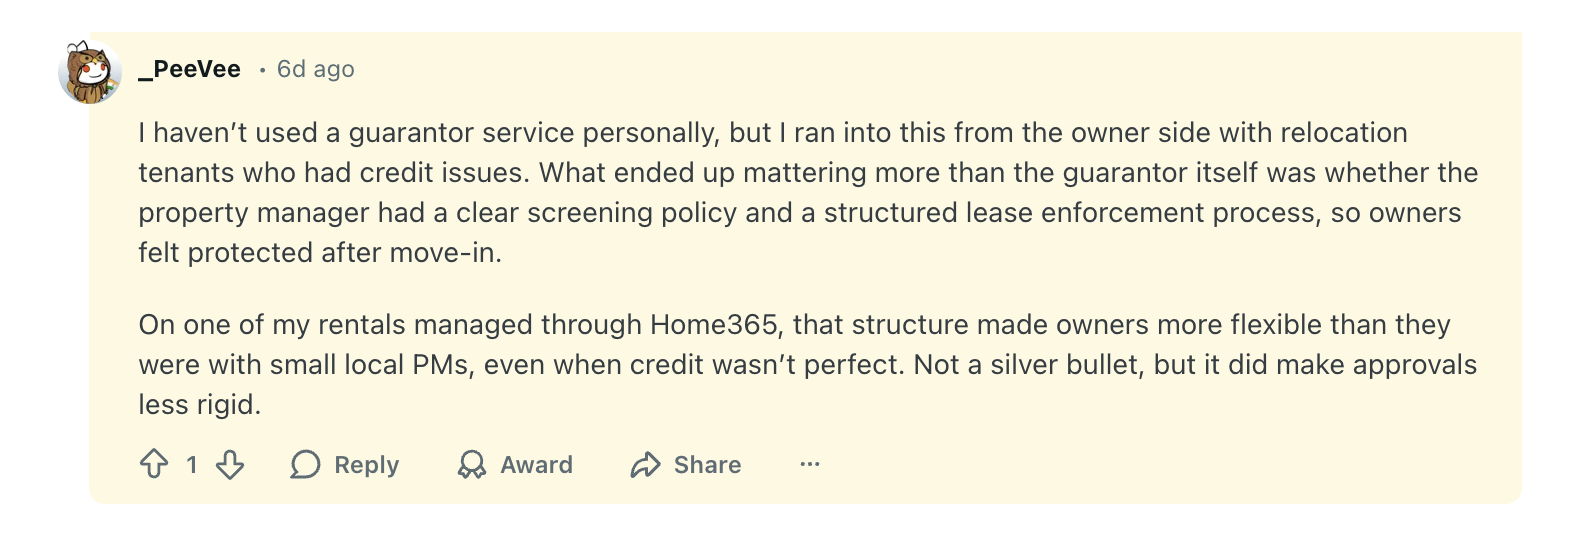The height and width of the screenshot is (534, 1586).
Task: Upvote the _PeeVee comment
Action: [x=154, y=464]
